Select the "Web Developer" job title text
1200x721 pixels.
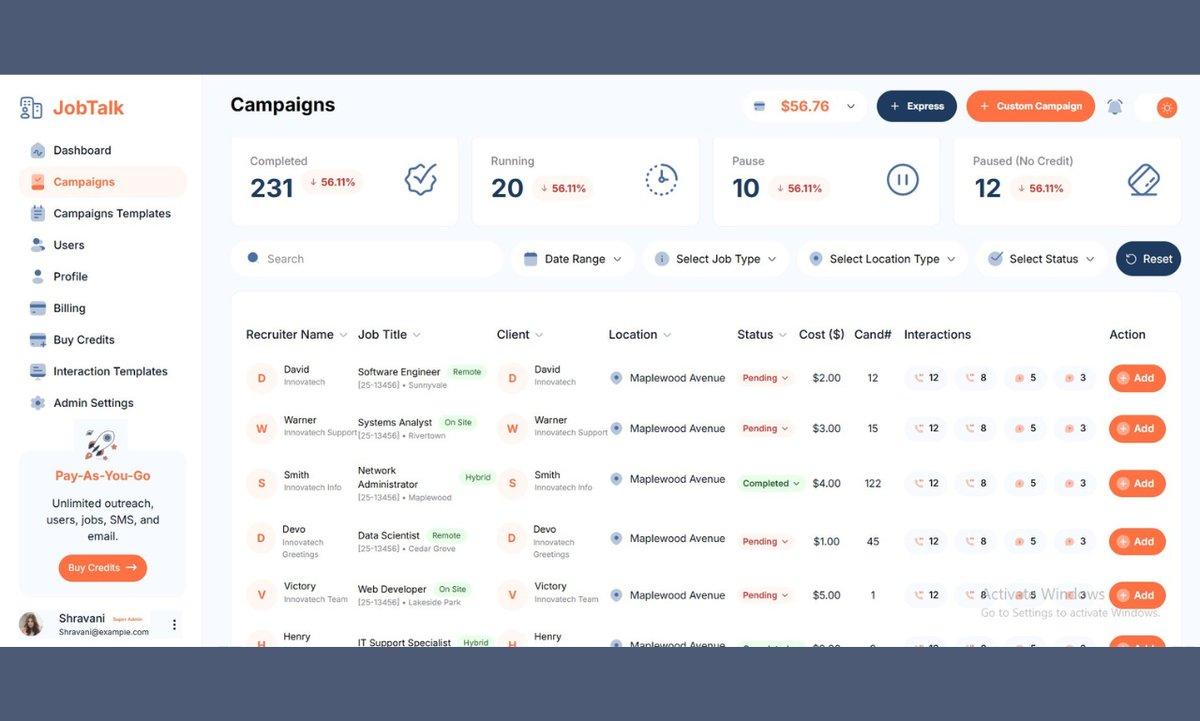tap(392, 589)
